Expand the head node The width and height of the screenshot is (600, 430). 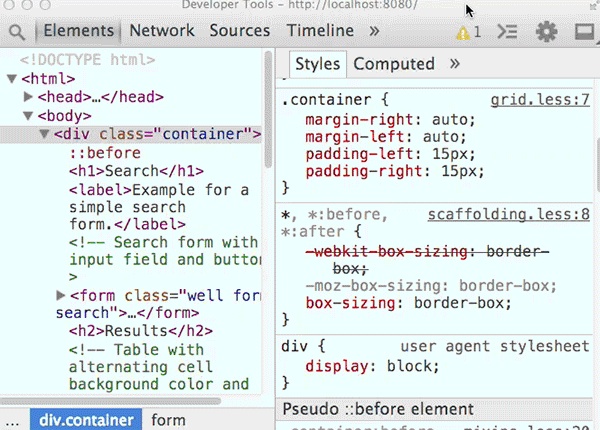click(28, 96)
